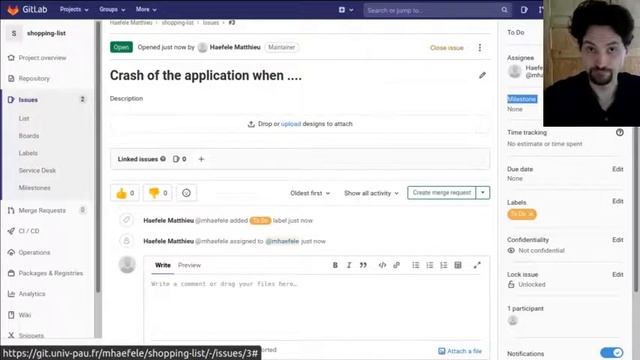Click Attach a file link

point(460,351)
